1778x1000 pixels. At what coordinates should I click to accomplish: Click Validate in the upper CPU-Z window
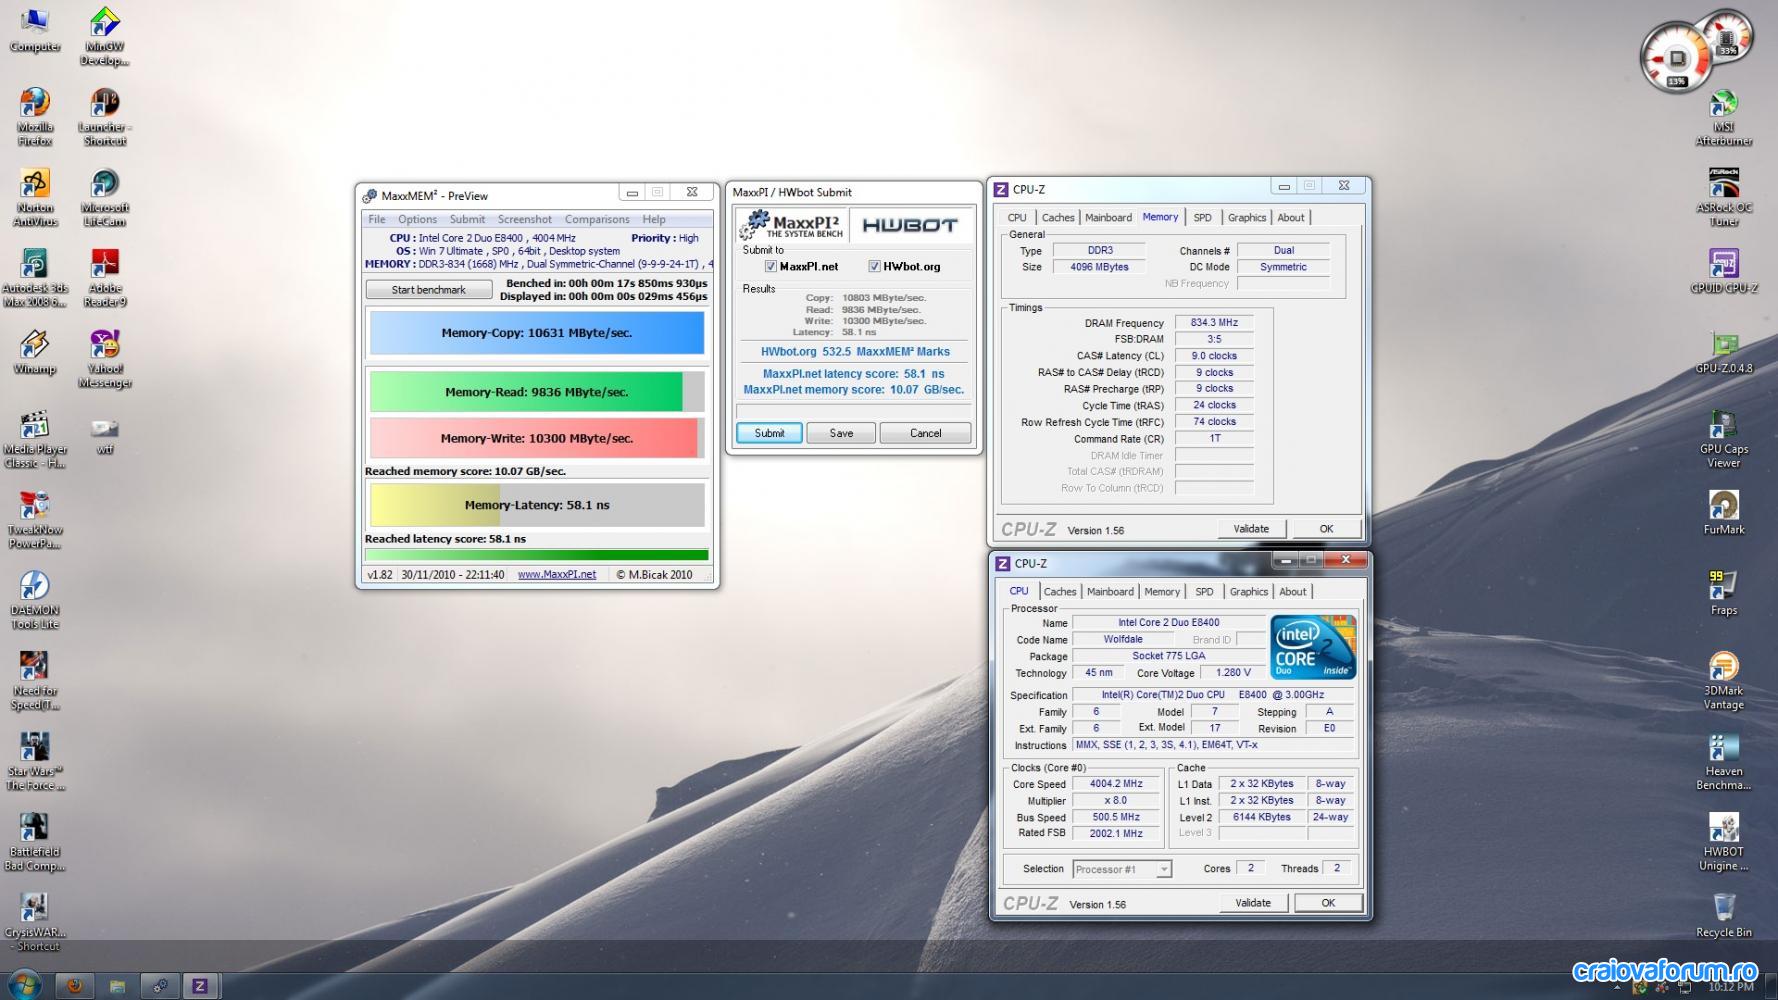tap(1251, 529)
